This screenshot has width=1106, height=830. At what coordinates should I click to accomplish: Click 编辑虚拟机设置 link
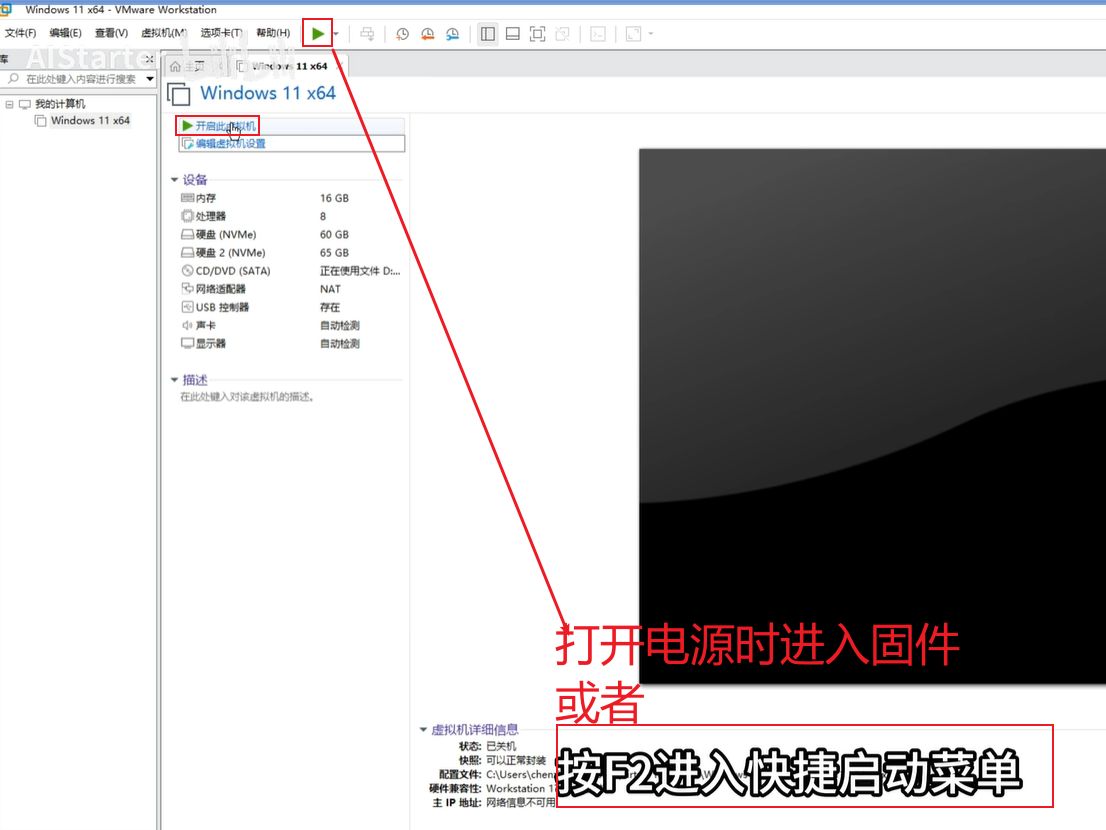230,144
